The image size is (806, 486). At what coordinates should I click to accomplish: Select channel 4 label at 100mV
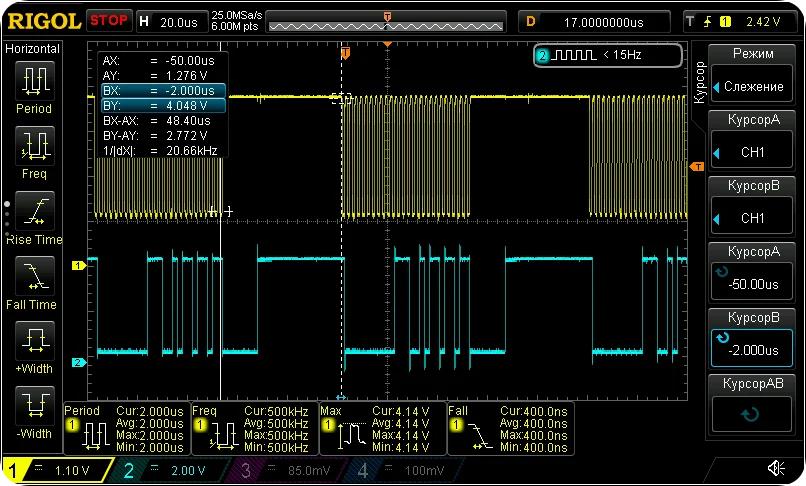(406, 470)
